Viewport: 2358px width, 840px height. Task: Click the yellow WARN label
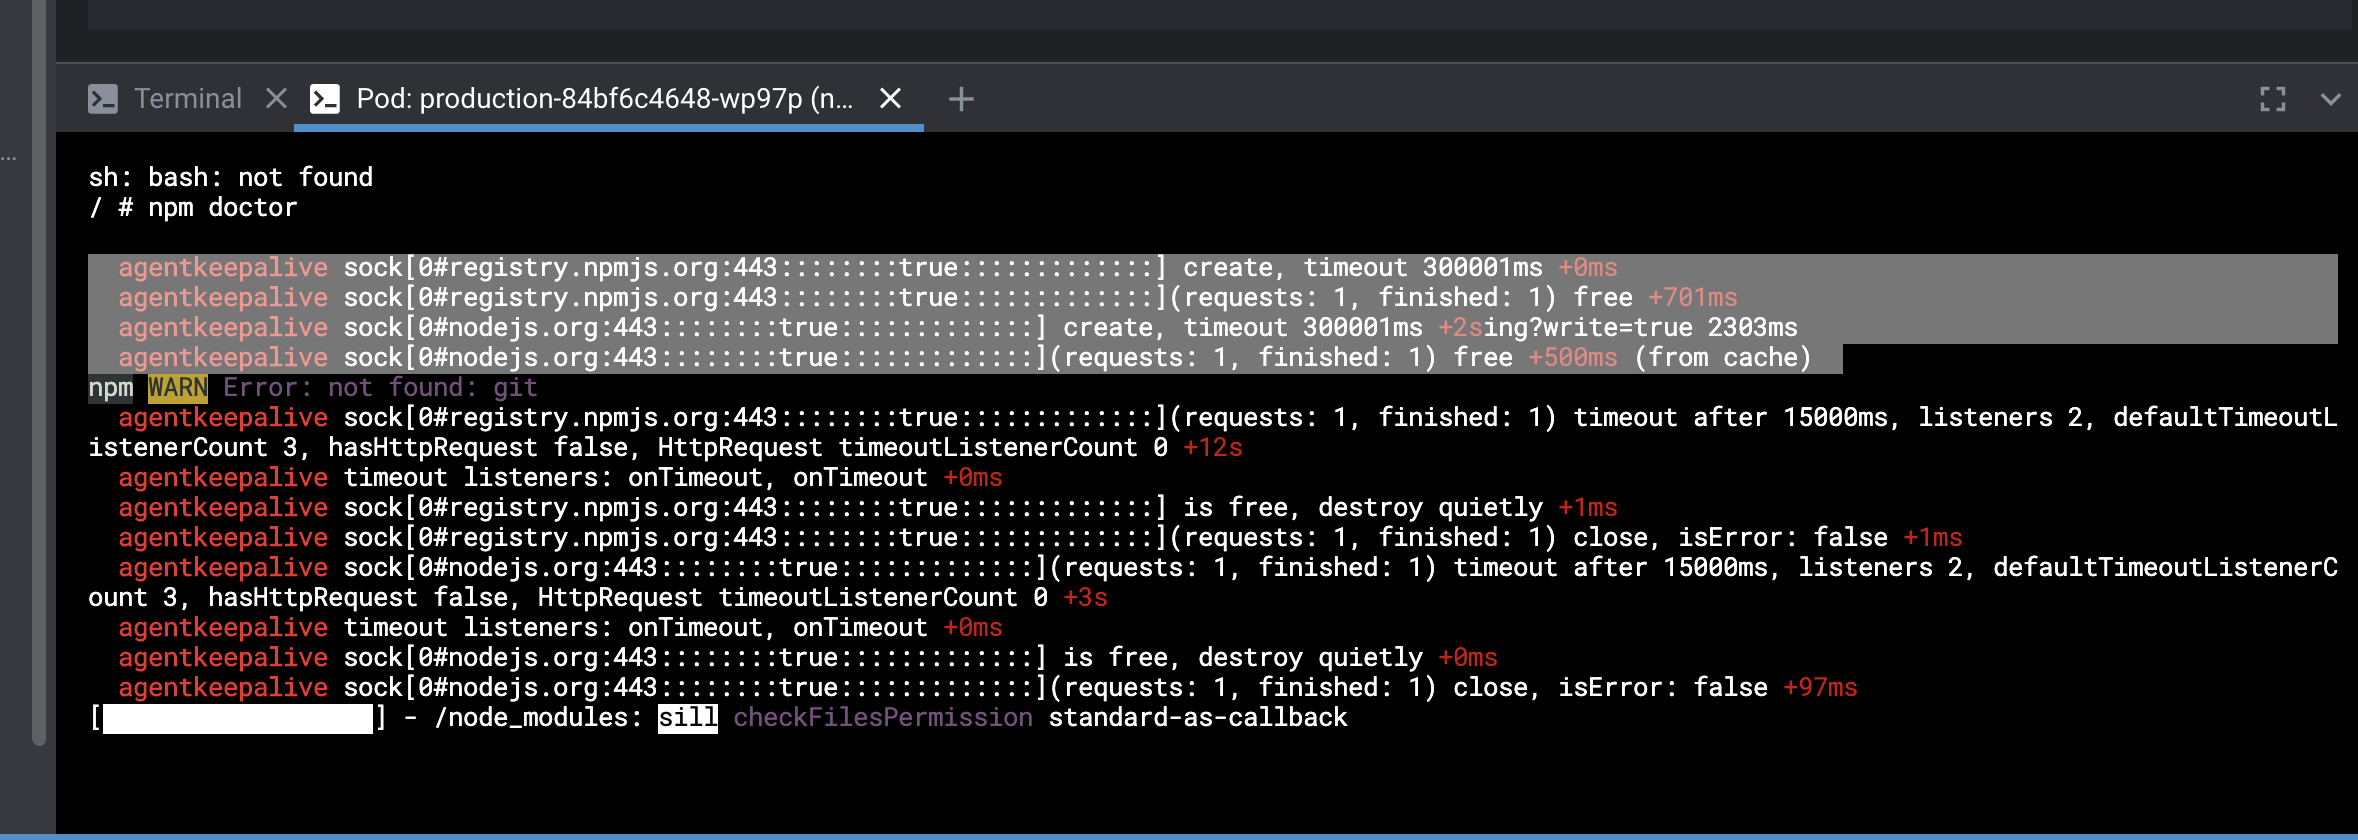(x=178, y=387)
